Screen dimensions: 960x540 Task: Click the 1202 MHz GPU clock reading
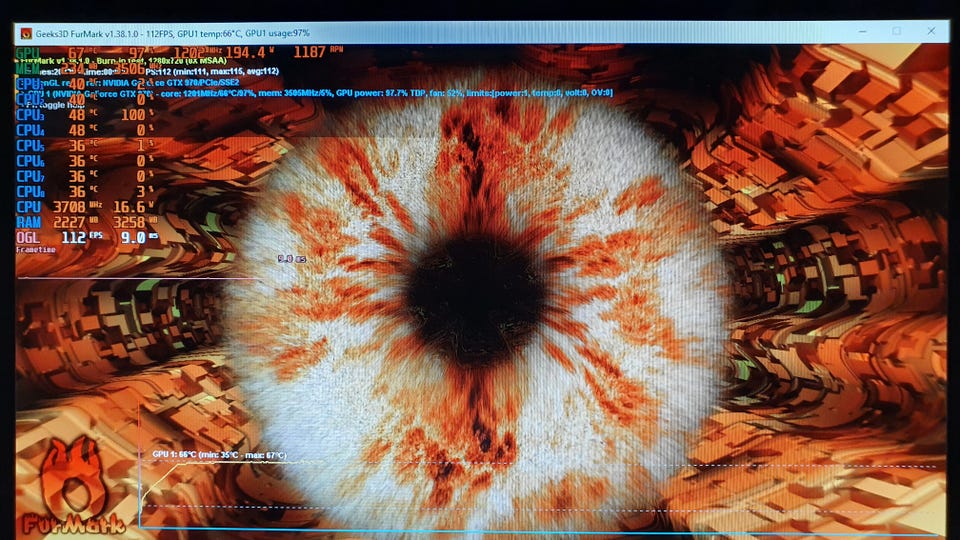[x=198, y=53]
